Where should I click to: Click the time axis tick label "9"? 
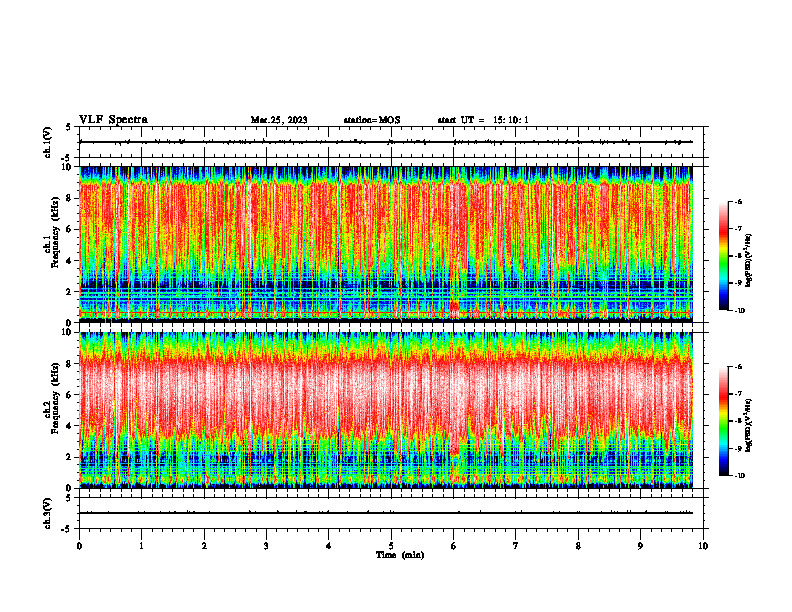pos(640,546)
